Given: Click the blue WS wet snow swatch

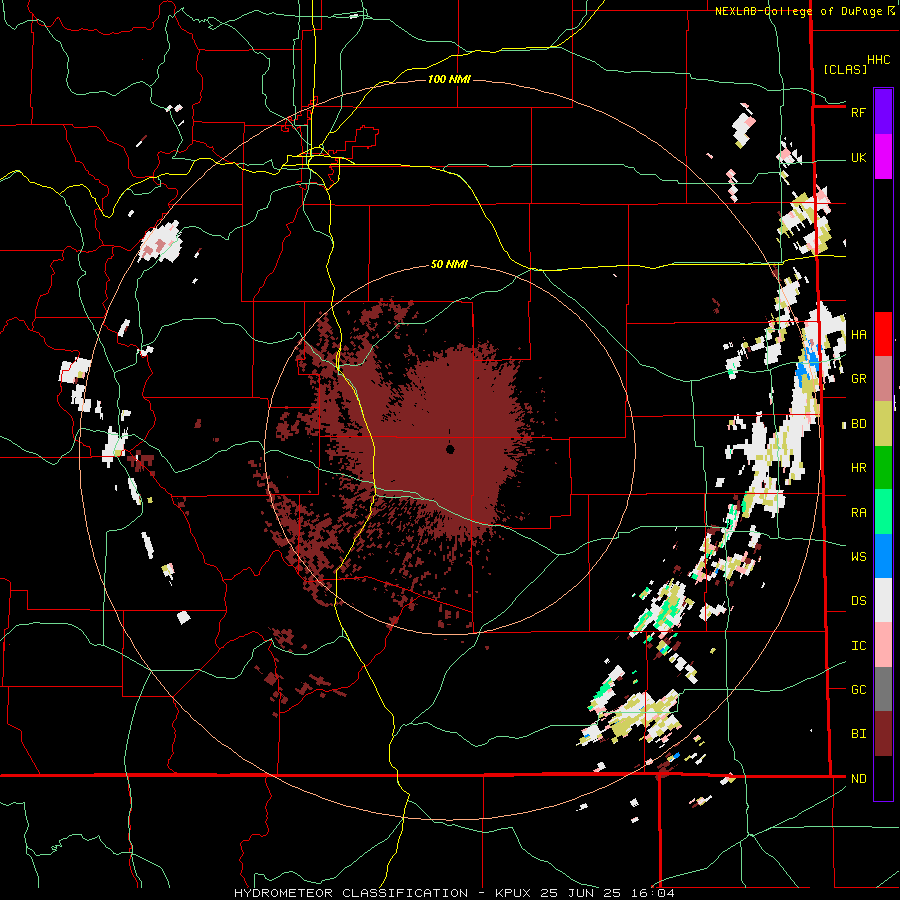Looking at the screenshot, I should point(883,556).
